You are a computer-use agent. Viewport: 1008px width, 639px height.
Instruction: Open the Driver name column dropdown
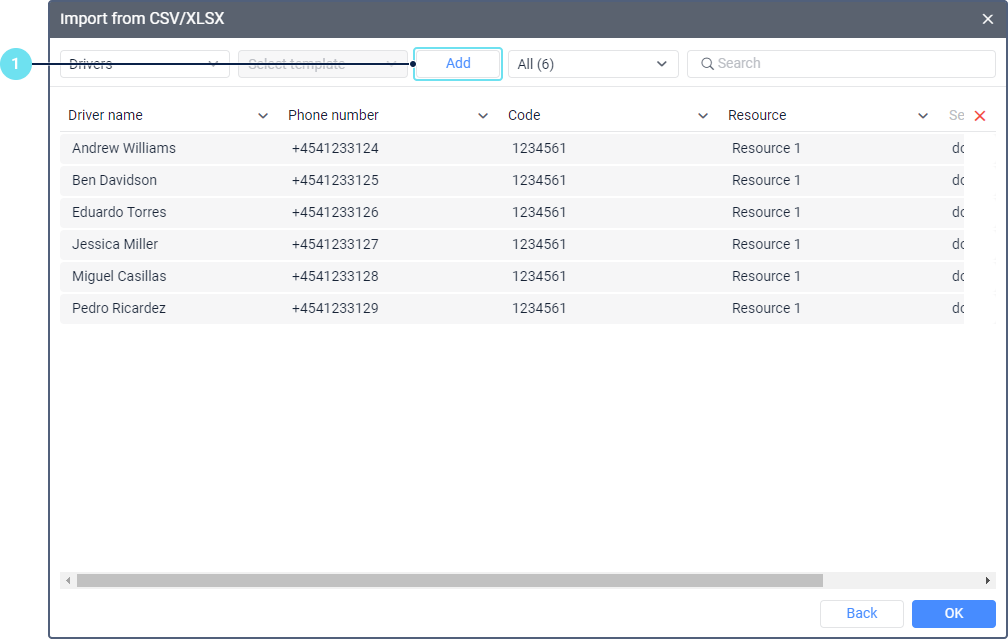click(263, 116)
